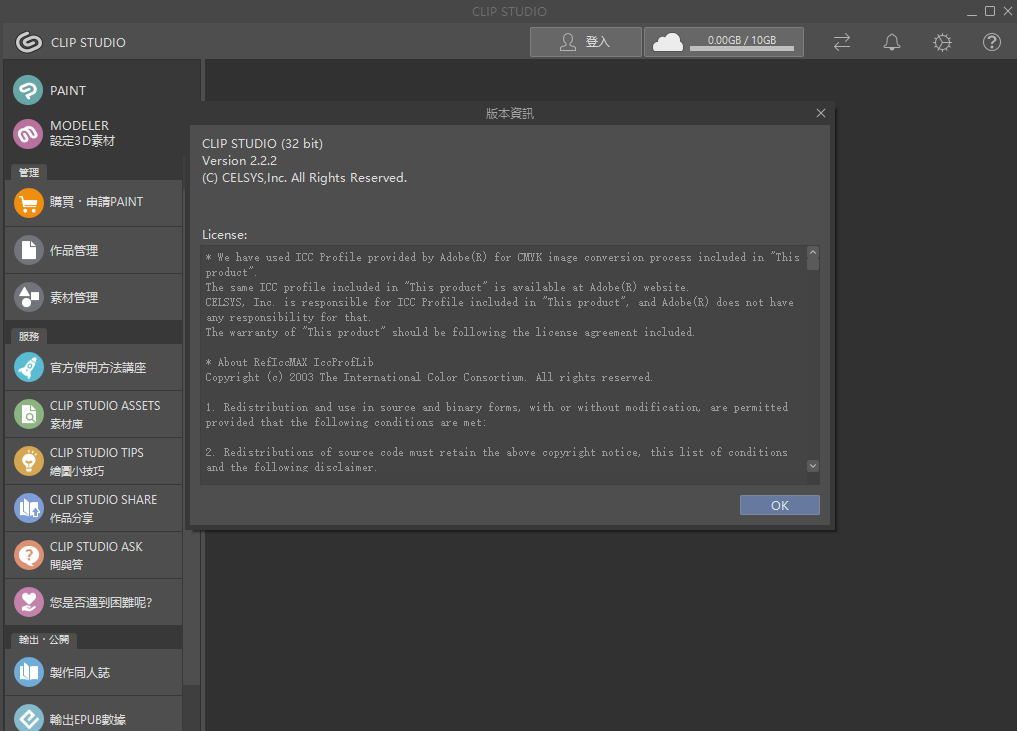This screenshot has width=1017, height=731.
Task: Select the 官方使用方法講座 label
Action: tap(98, 368)
